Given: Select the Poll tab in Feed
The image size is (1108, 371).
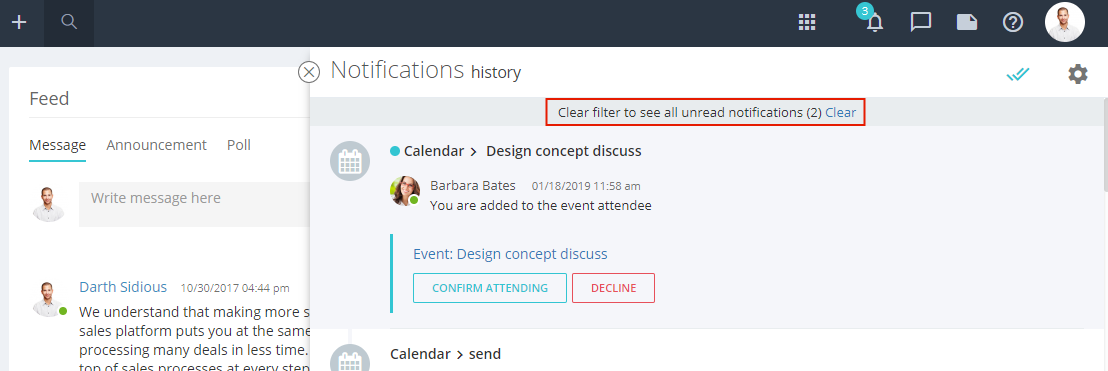Looking at the screenshot, I should [x=239, y=145].
